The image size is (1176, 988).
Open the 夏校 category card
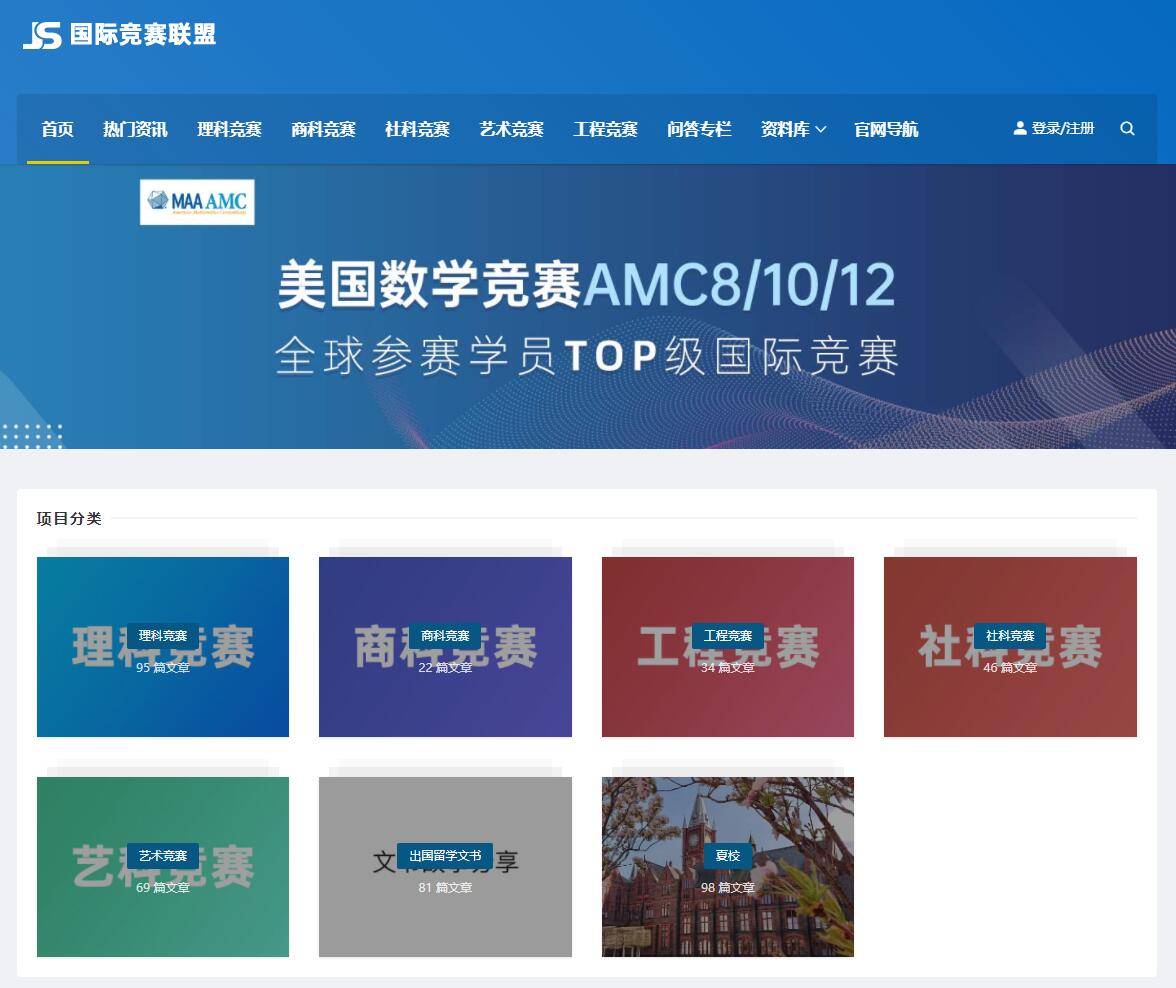(x=728, y=866)
